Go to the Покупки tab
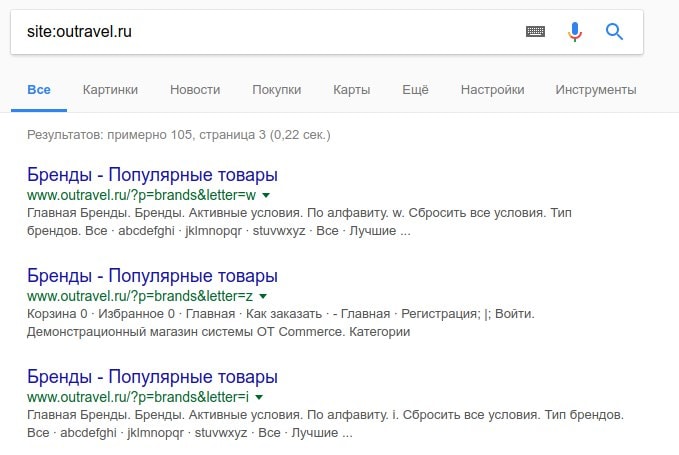This screenshot has width=679, height=455. pos(277,90)
